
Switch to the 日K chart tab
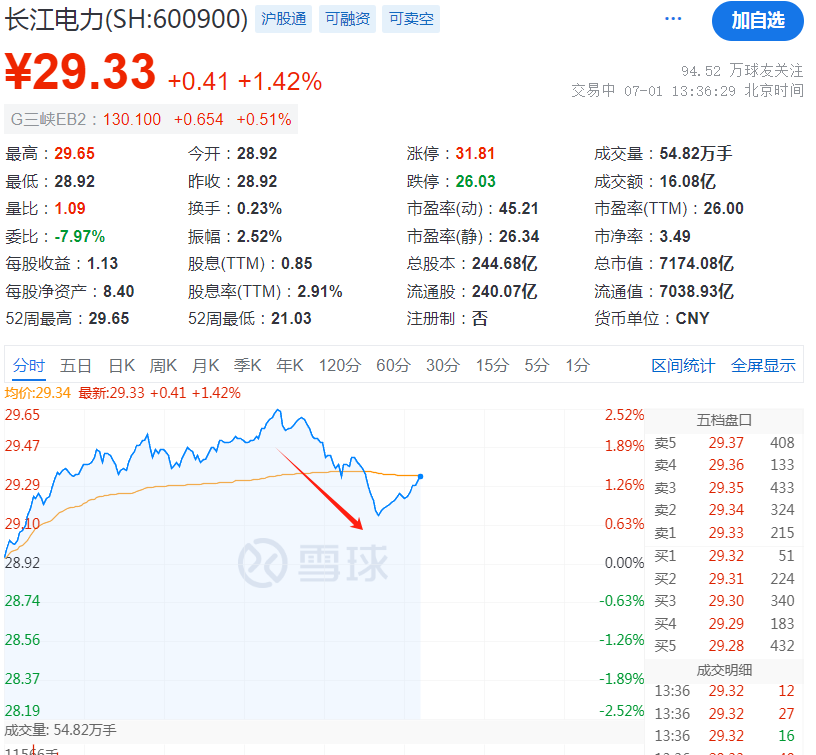122,365
